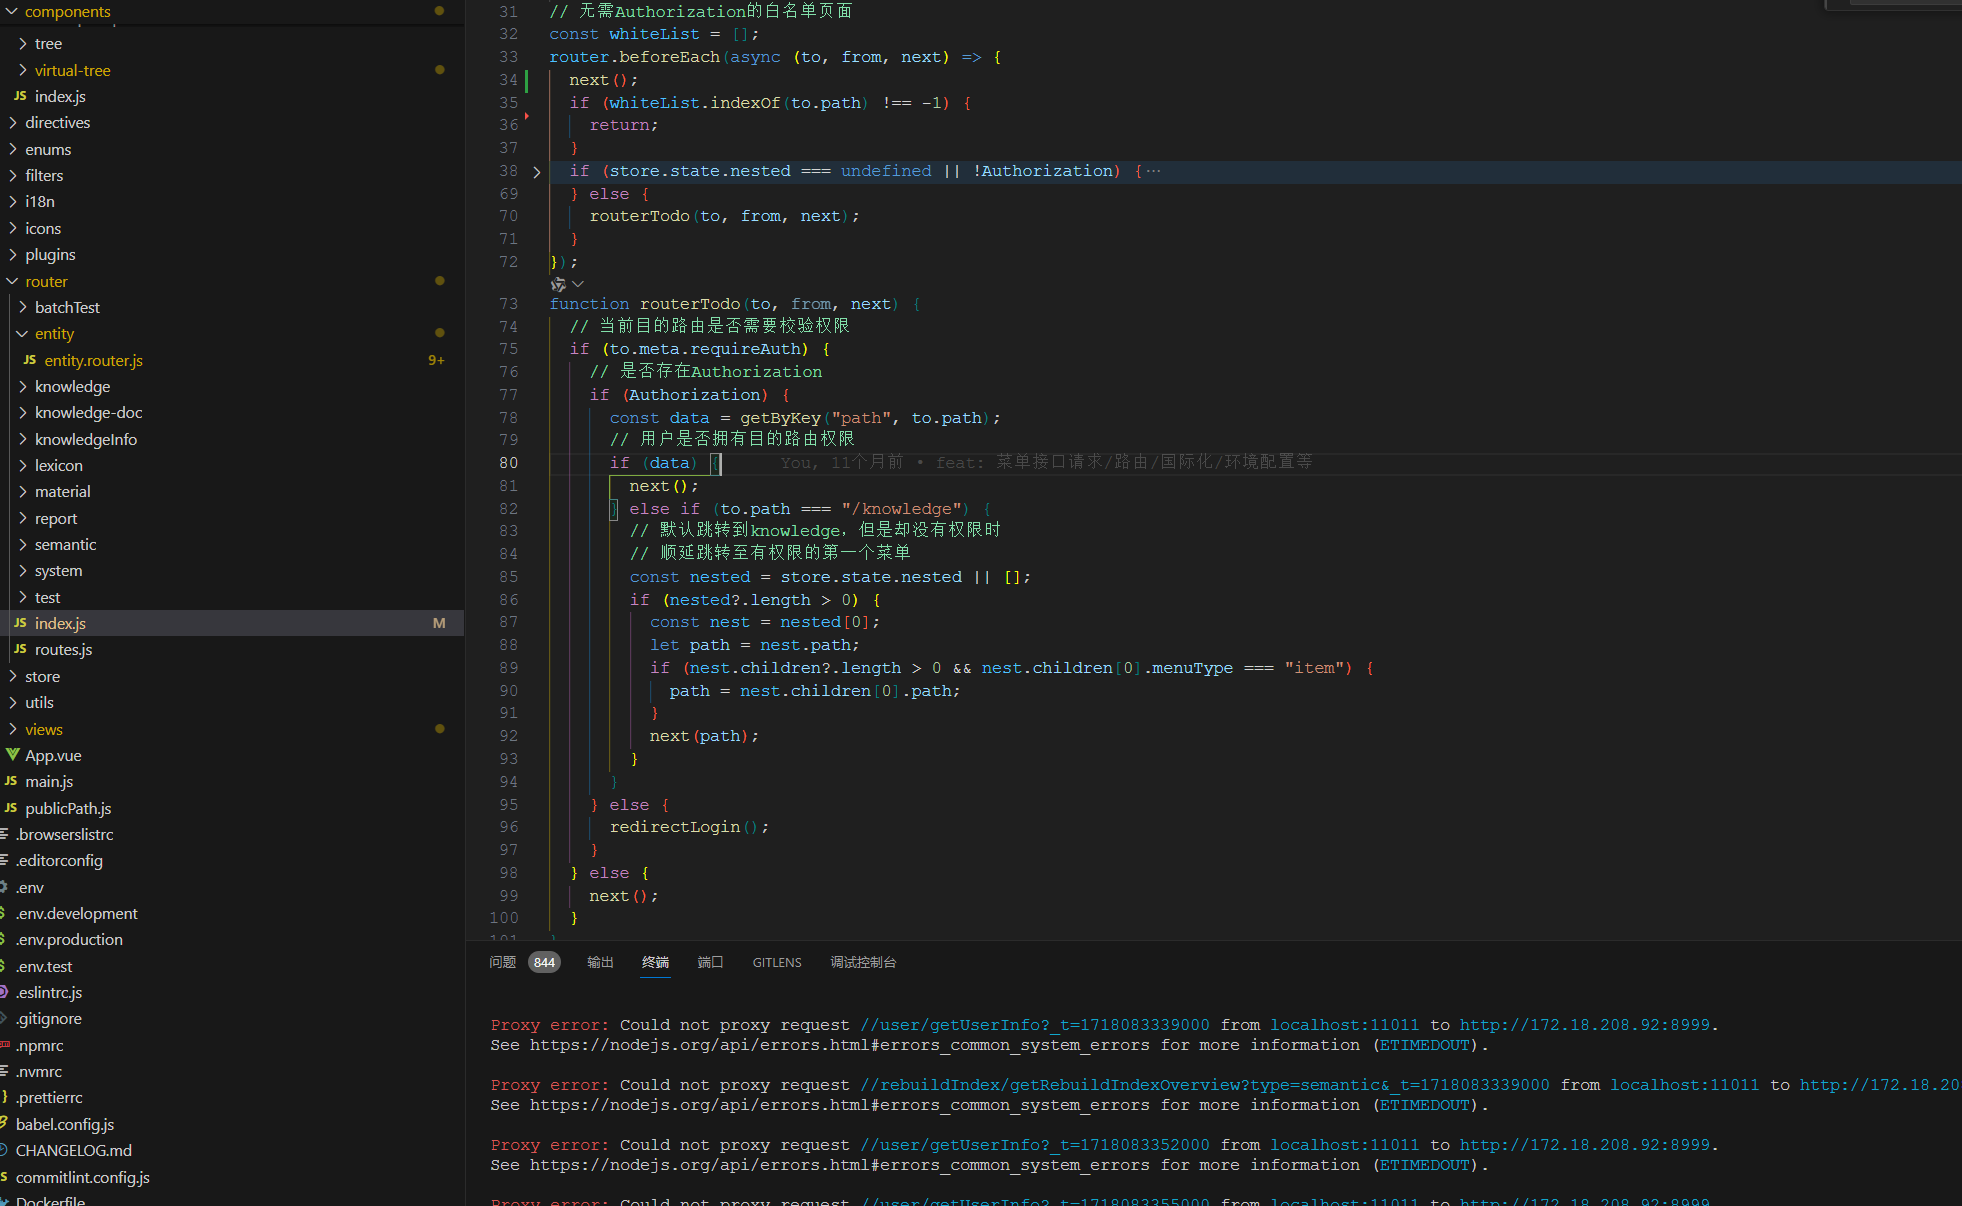Screen dimensions: 1962x1206
Task: Click modified M badge on index.js
Action: point(439,624)
